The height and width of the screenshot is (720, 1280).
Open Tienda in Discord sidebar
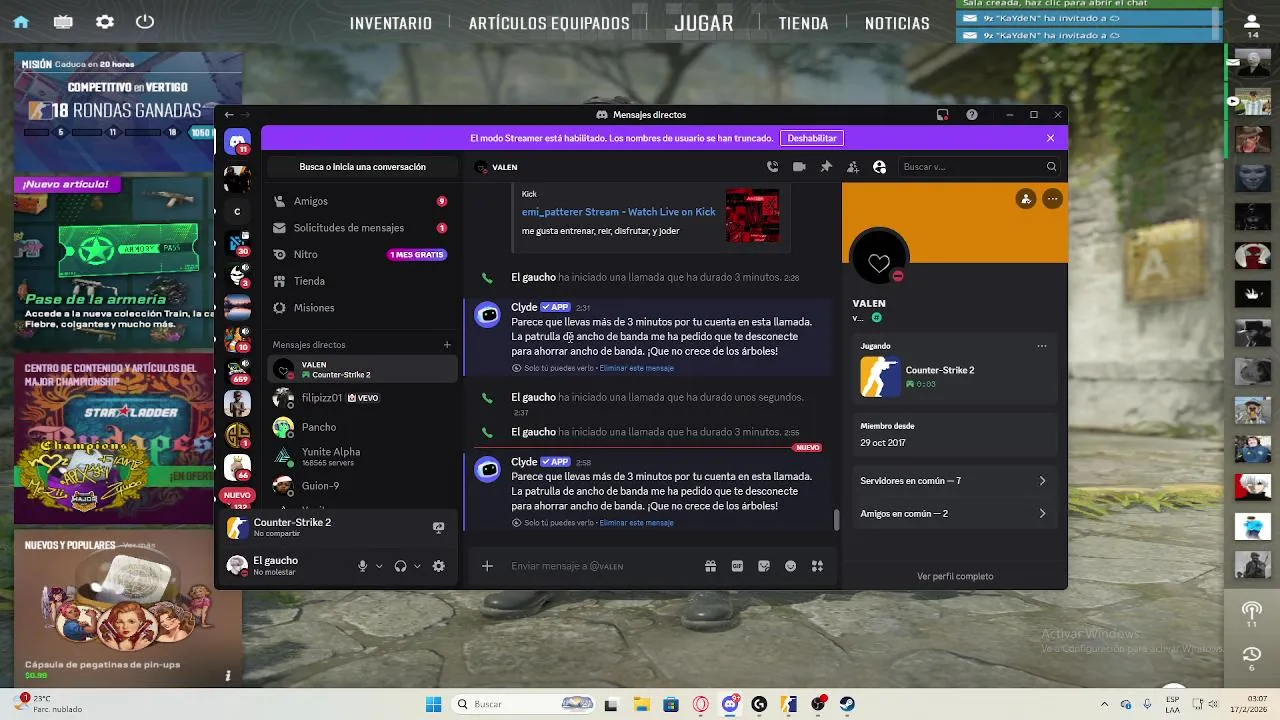(x=360, y=281)
